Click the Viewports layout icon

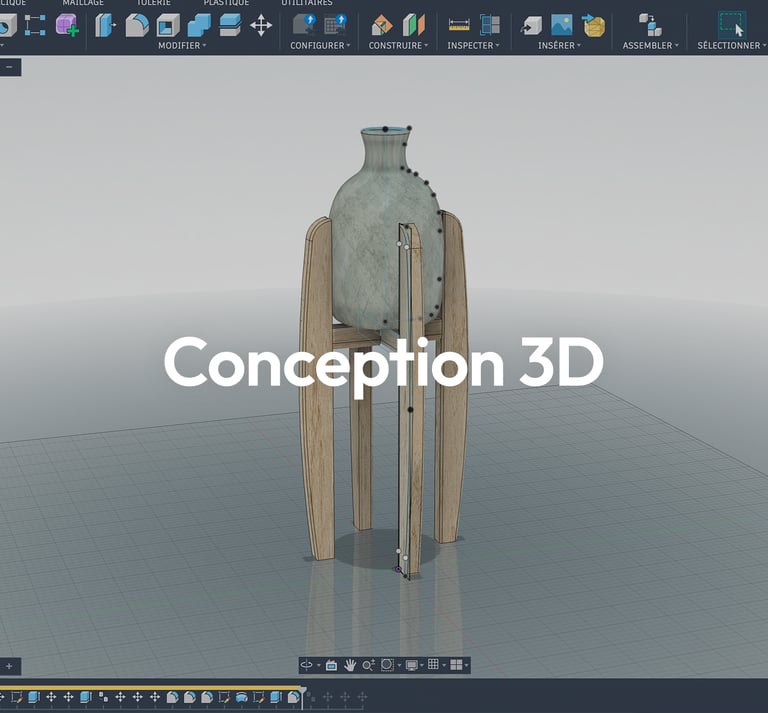coord(456,665)
